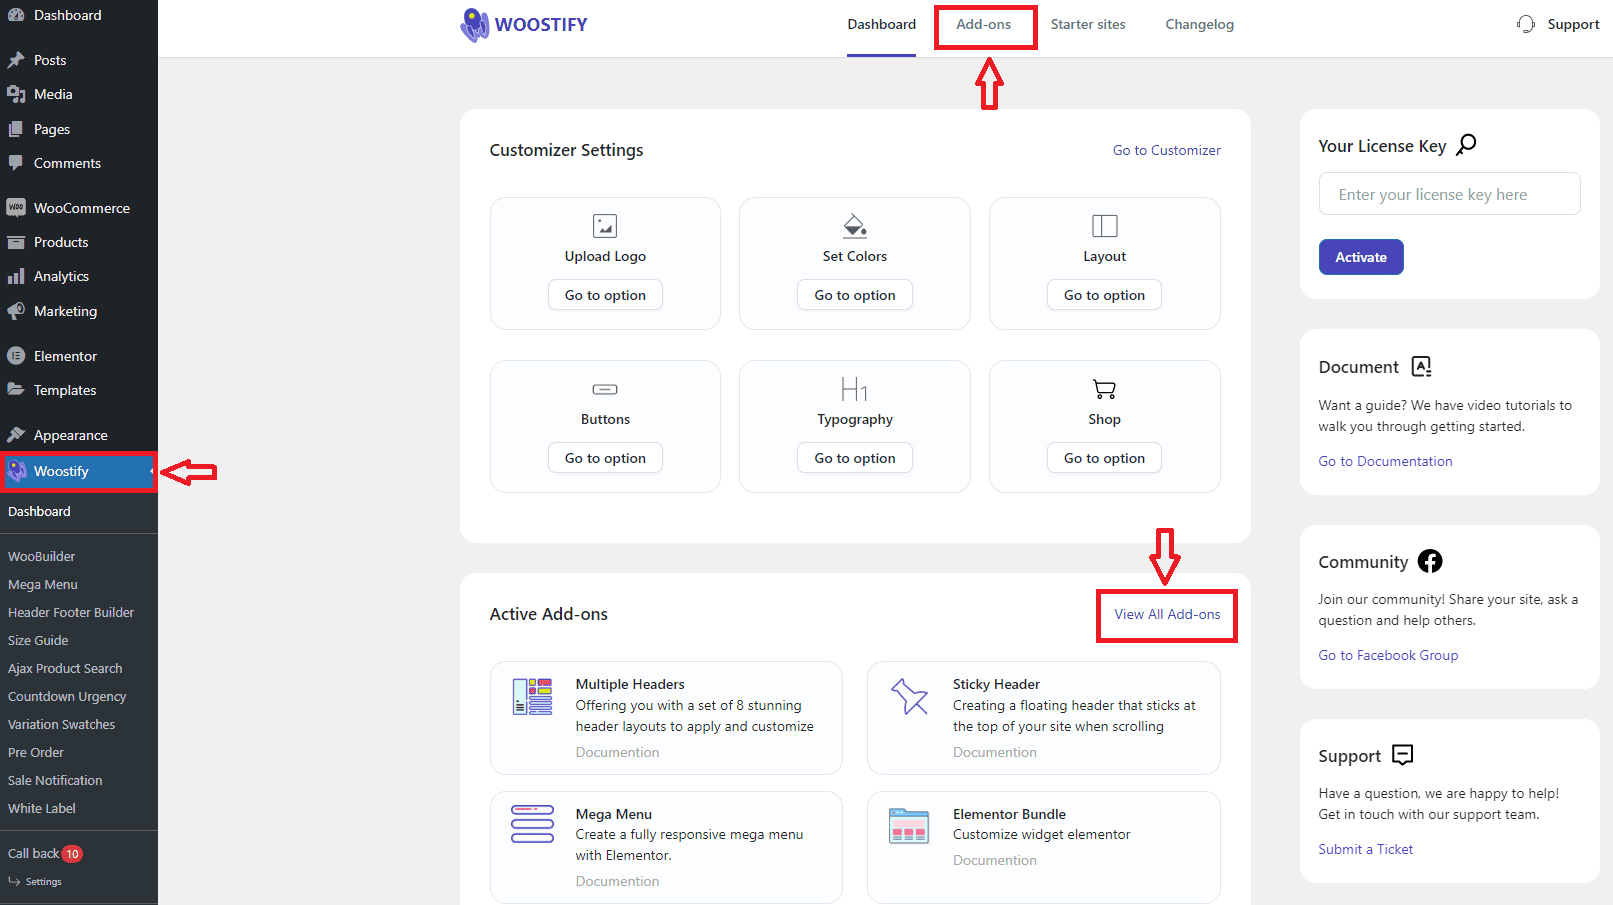Screen dimensions: 1613x905
Task: Click the Upload Logo image icon
Action: click(x=605, y=225)
